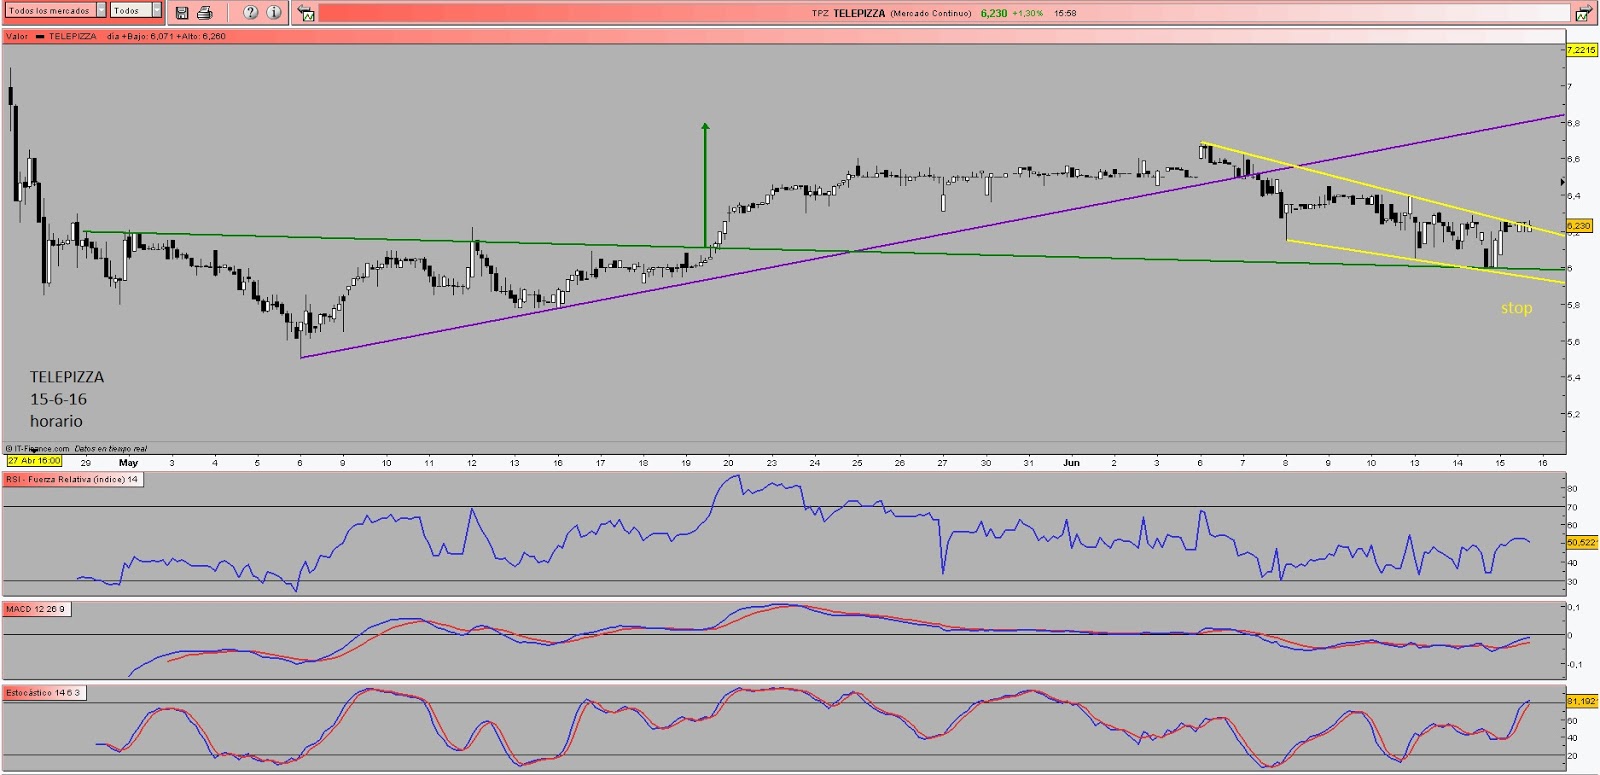Open the 'Todos los mercados' dropdown

pos(55,10)
